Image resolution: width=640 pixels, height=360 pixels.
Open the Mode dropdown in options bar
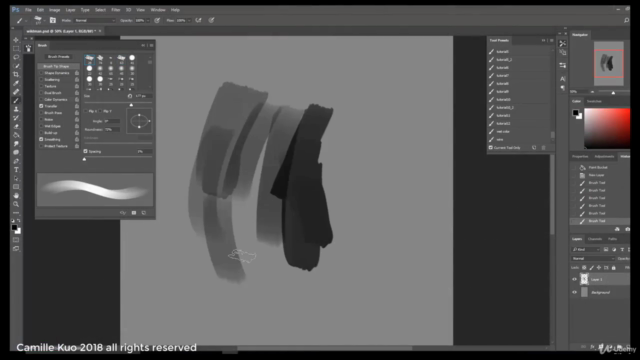(95, 20)
